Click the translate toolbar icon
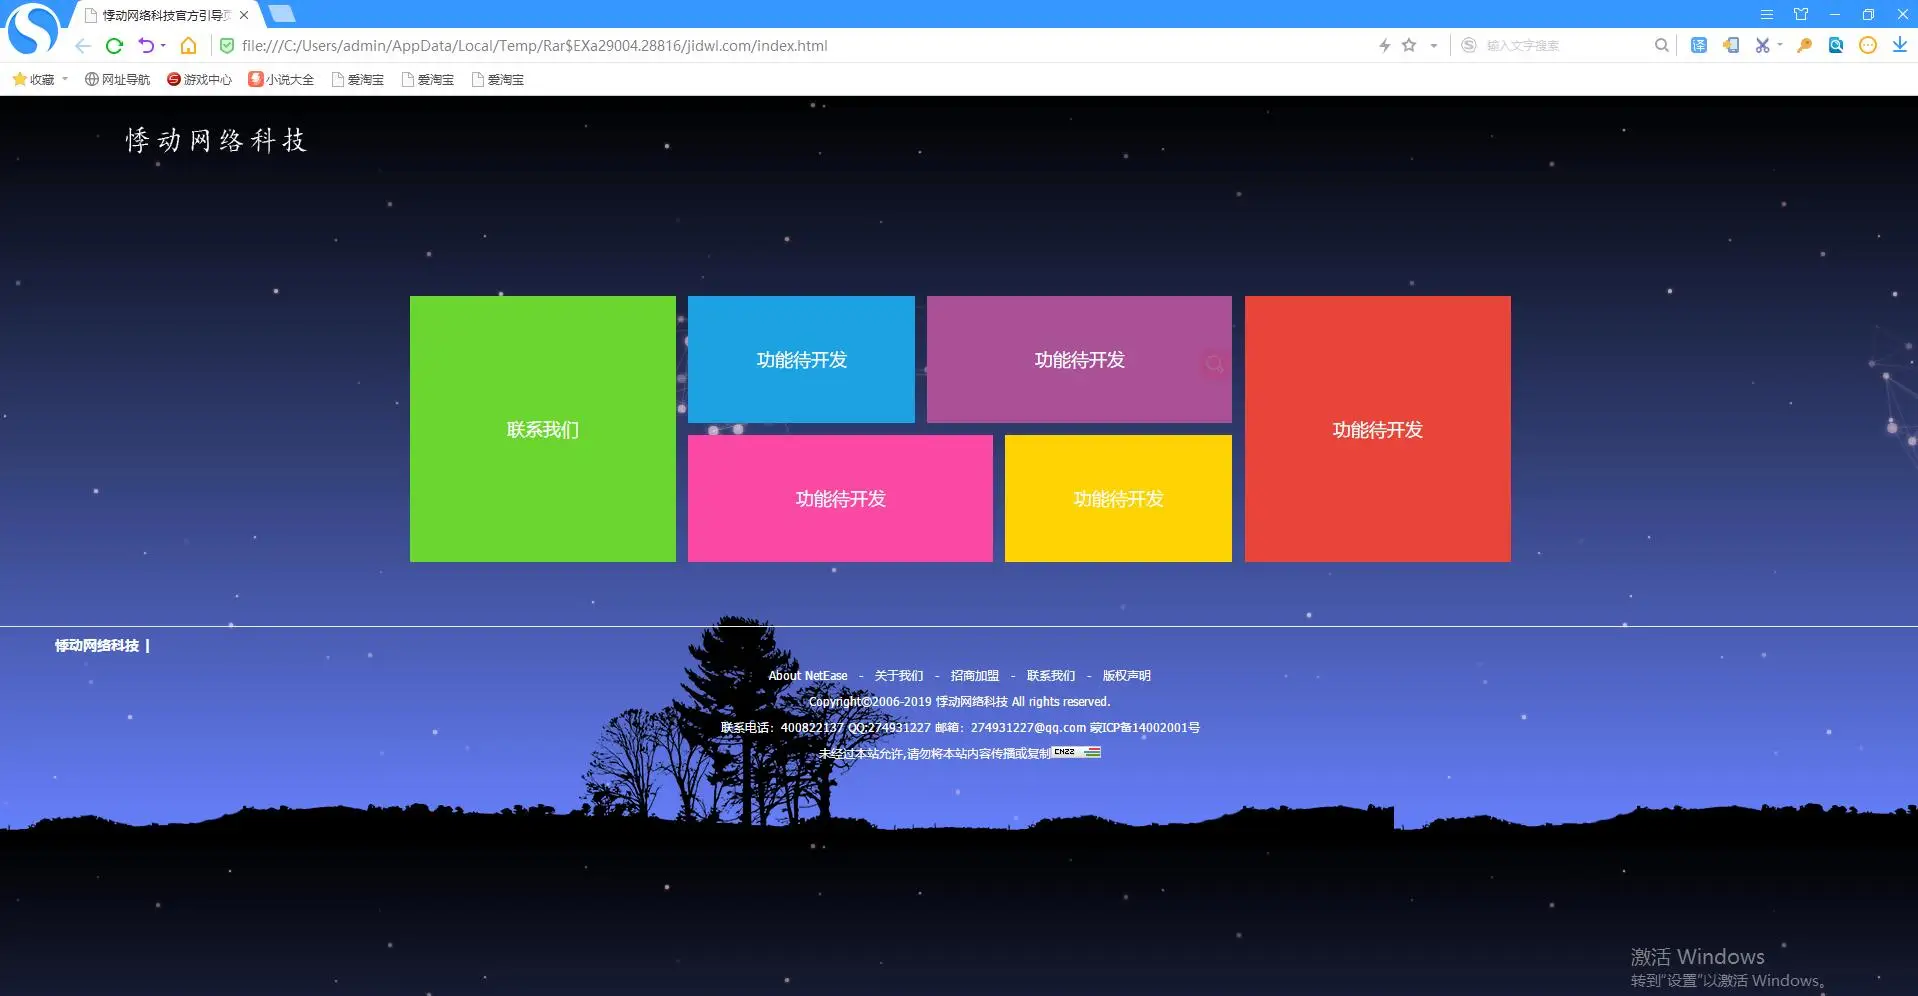Image resolution: width=1918 pixels, height=996 pixels. point(1698,45)
